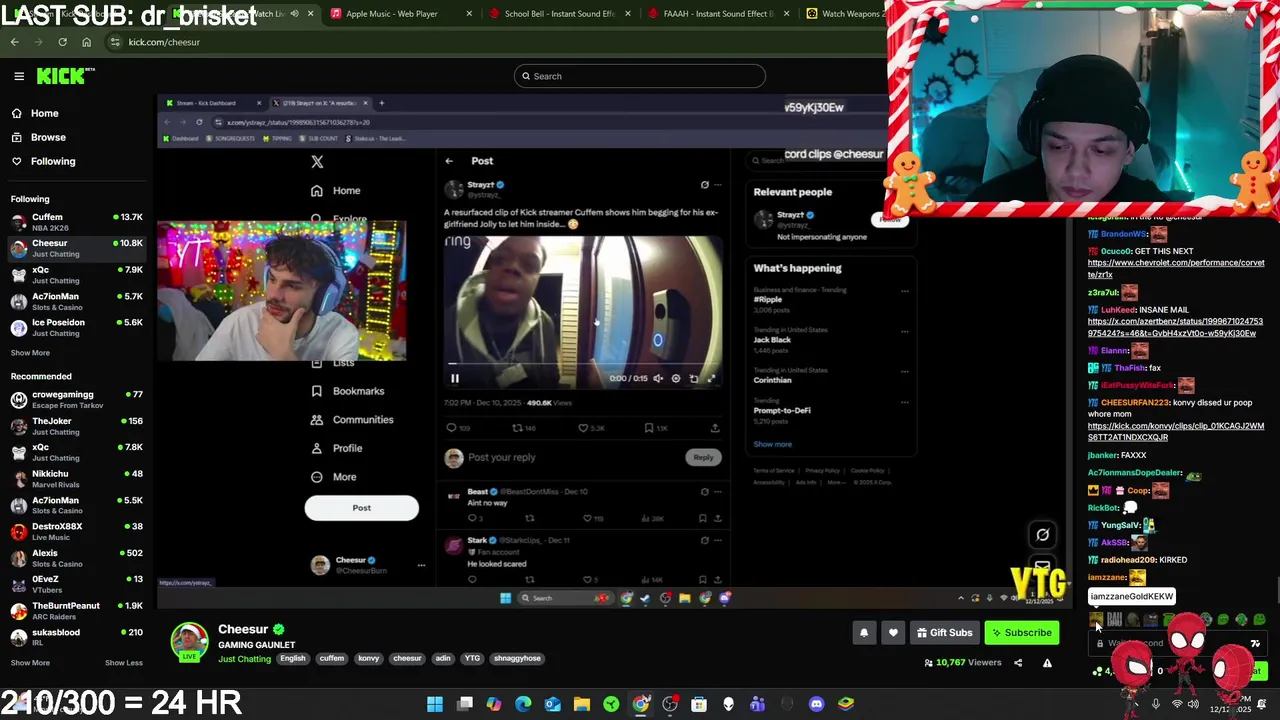The height and width of the screenshot is (720, 1280).
Task: Open Ac7ionMan in Following list
Action: pyautogui.click(x=76, y=301)
